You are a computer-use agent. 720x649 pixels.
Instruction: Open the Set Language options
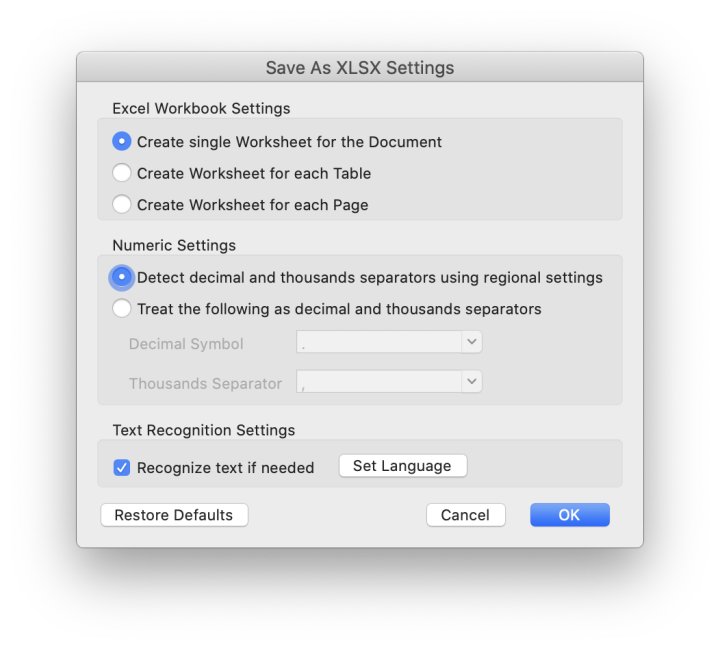pyautogui.click(x=402, y=466)
